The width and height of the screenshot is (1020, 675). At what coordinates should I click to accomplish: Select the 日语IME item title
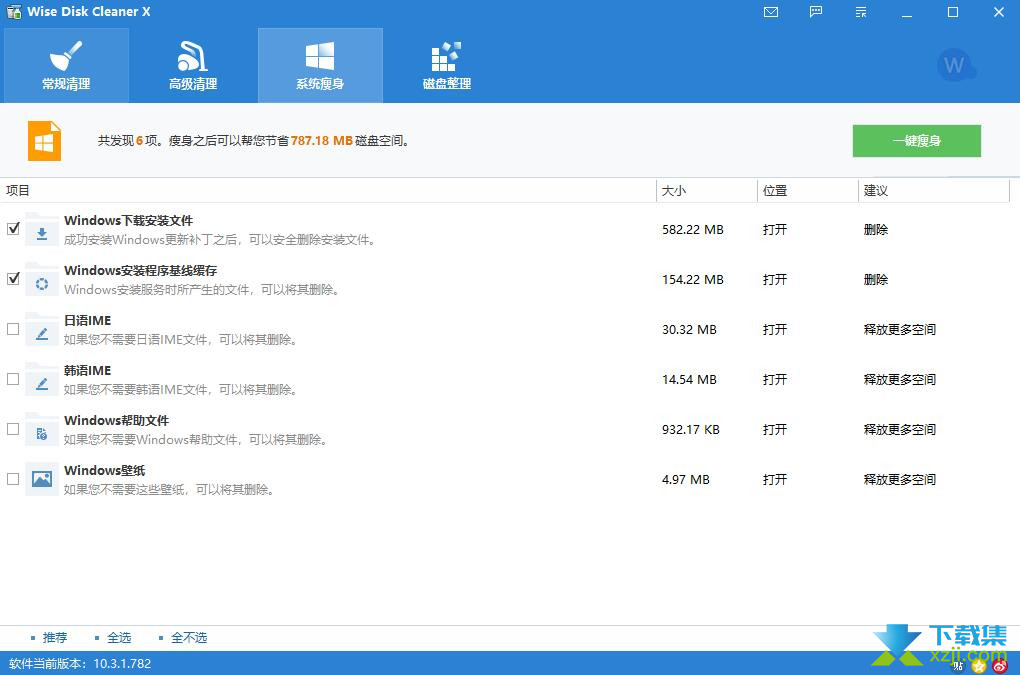[x=87, y=321]
